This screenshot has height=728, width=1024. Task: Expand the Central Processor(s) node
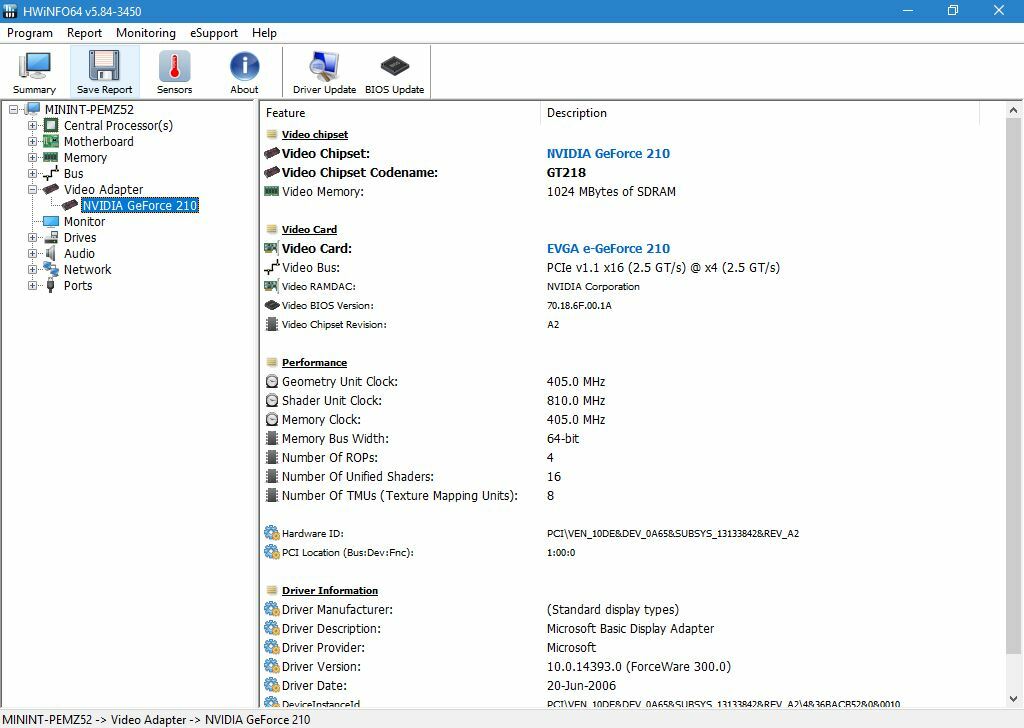(x=33, y=126)
